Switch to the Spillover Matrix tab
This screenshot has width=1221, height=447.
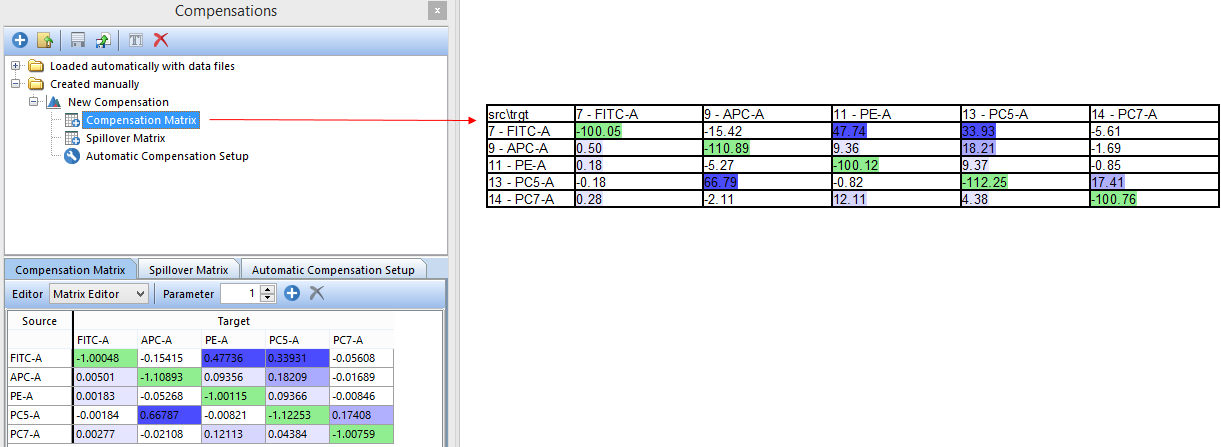pos(189,269)
